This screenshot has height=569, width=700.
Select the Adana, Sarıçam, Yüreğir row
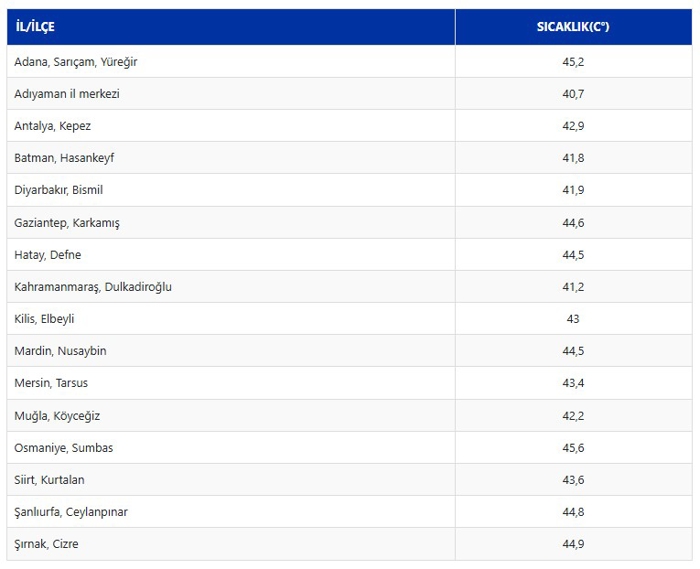point(76,62)
